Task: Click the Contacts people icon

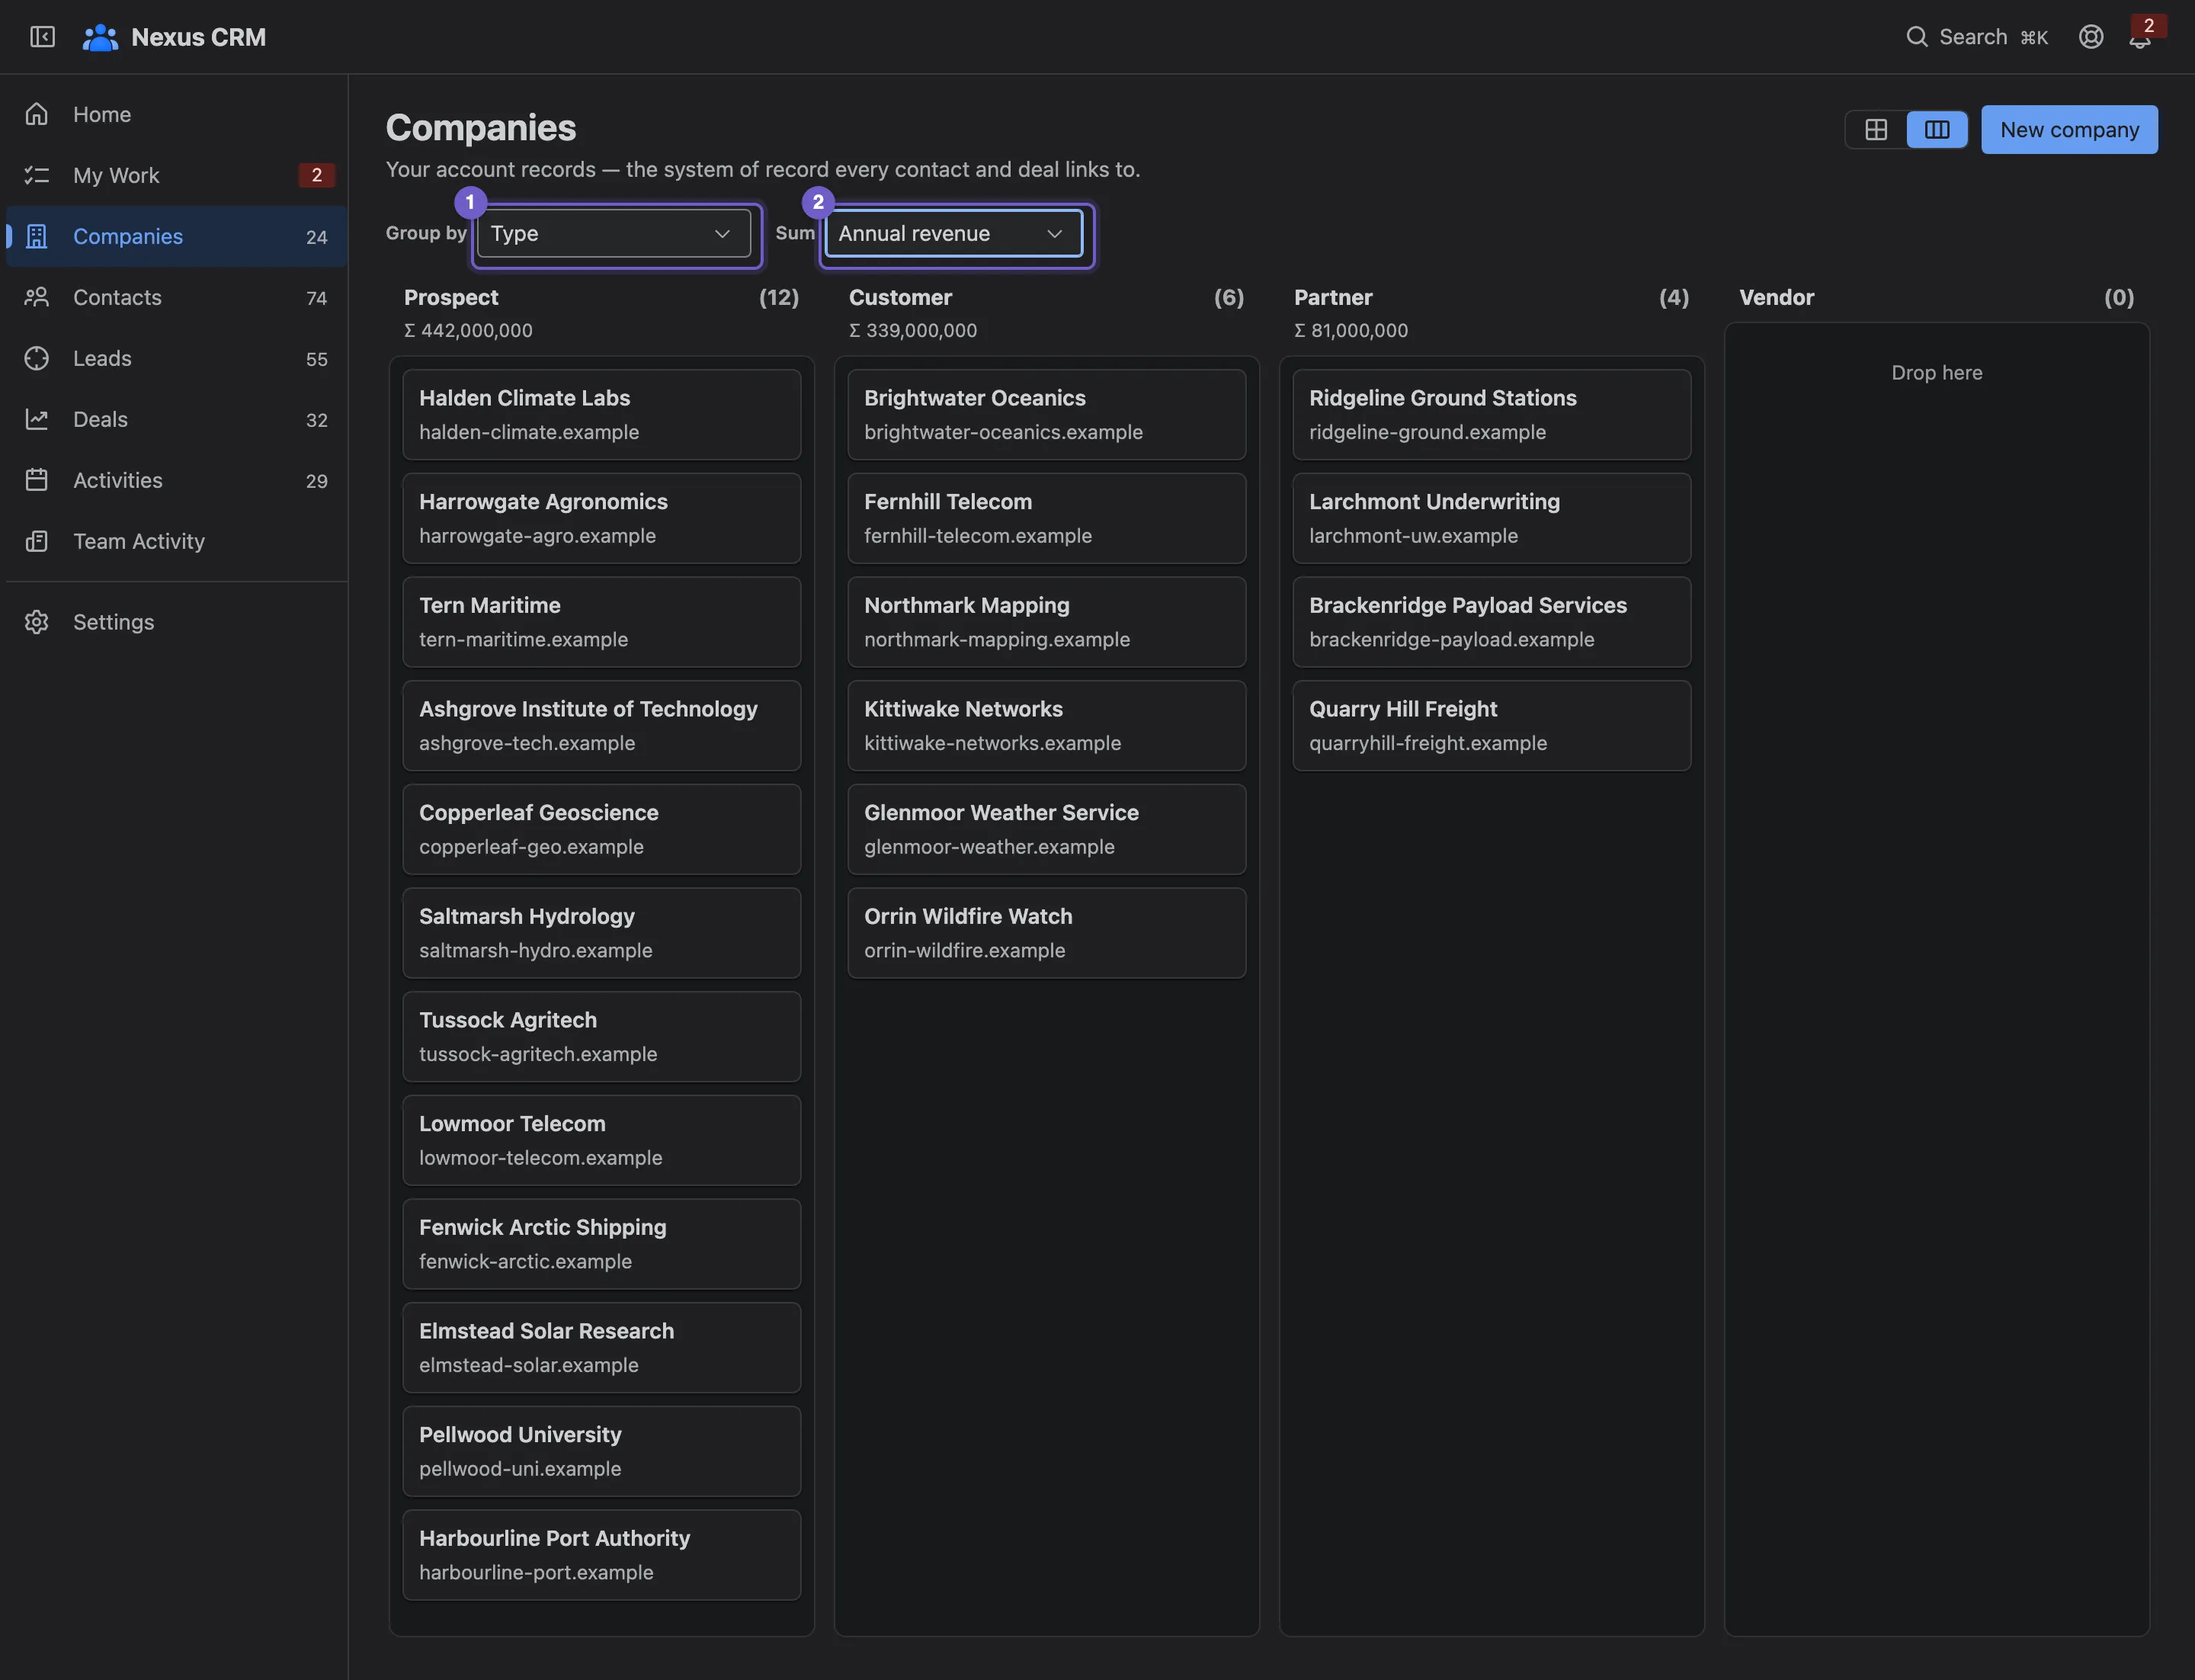Action: click(37, 297)
